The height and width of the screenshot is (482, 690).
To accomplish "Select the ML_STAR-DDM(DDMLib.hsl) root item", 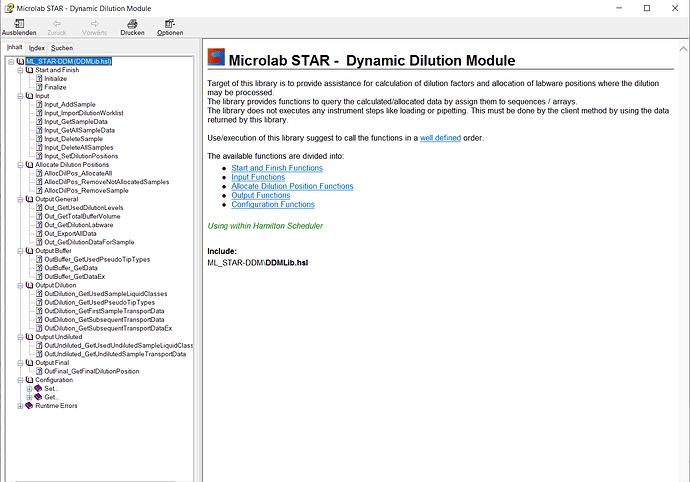I will click(69, 62).
